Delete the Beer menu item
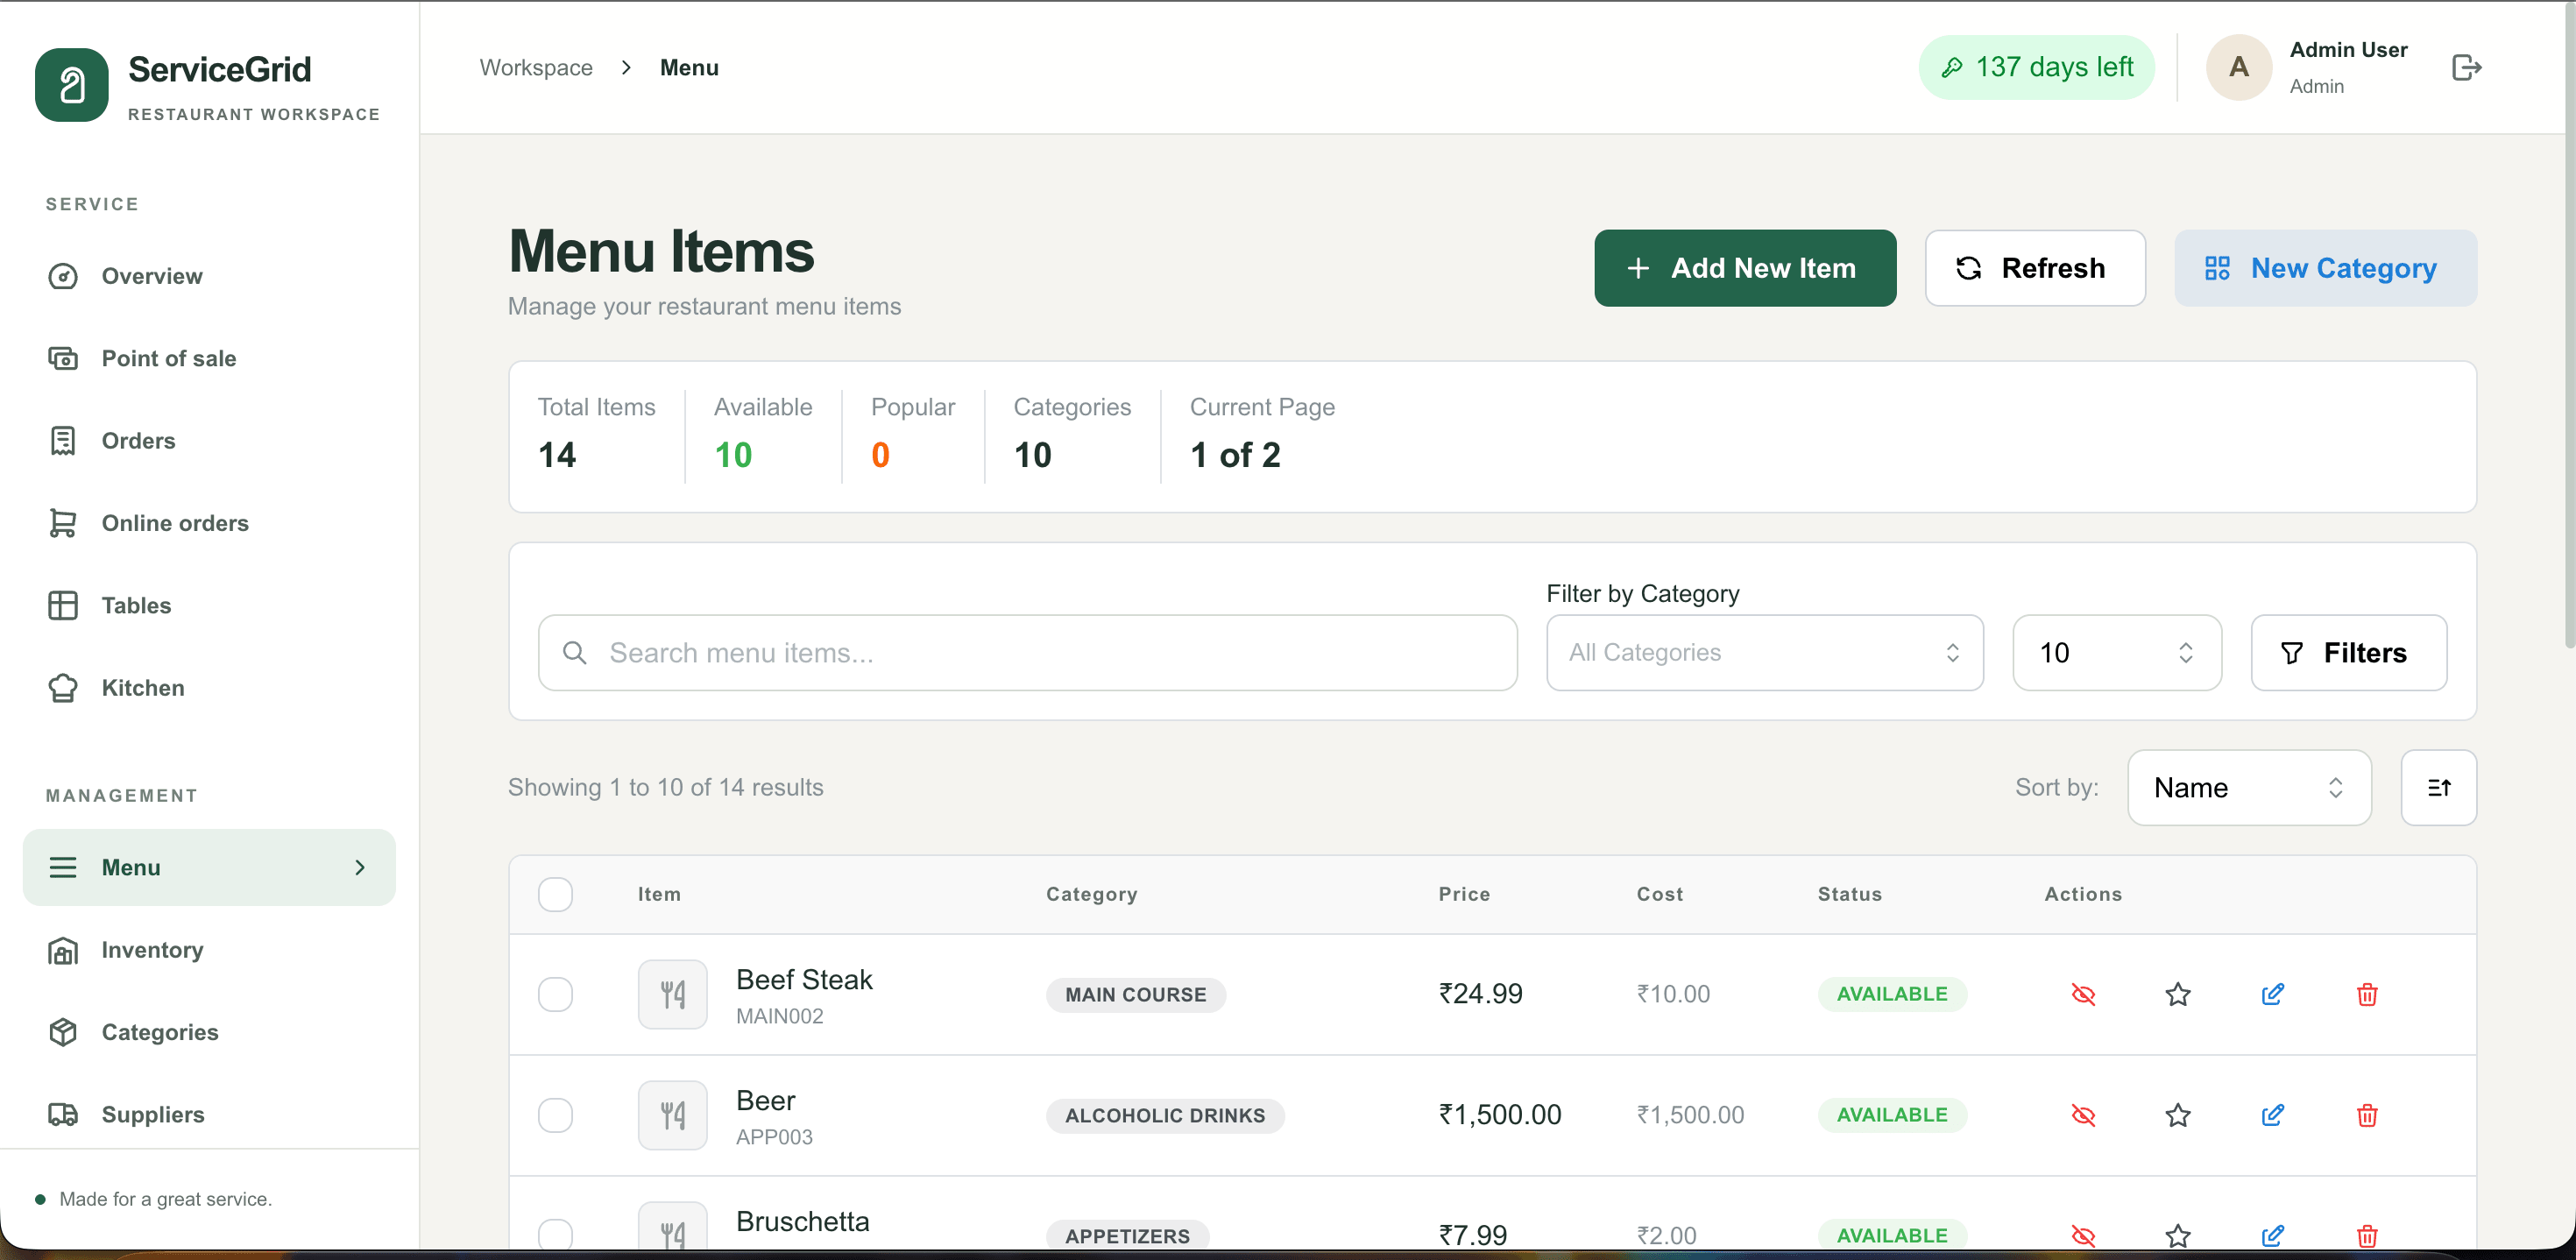 2366,1115
